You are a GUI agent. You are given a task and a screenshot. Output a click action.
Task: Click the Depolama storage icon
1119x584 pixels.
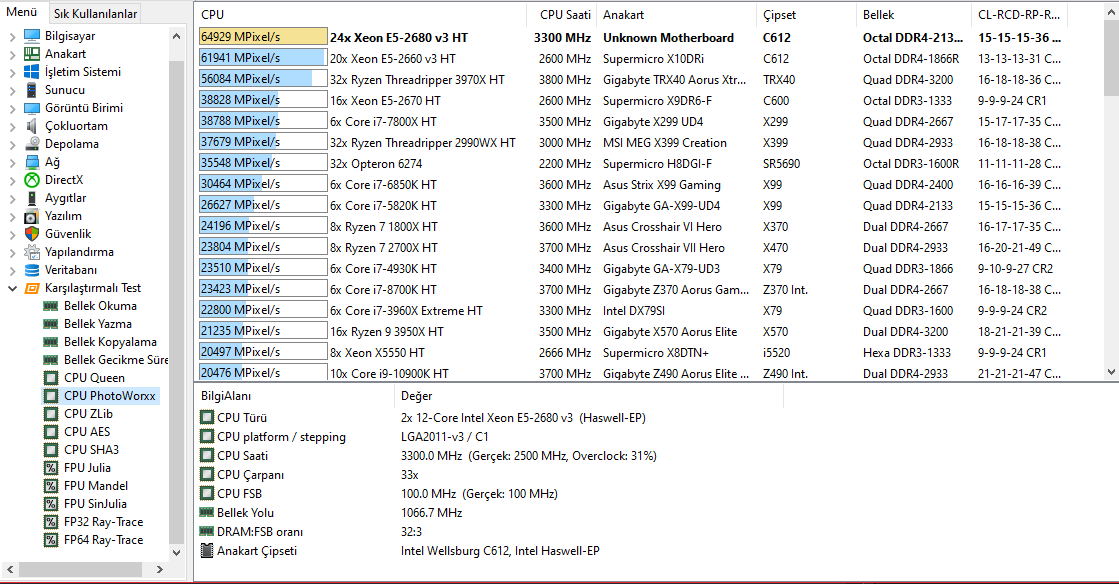pos(31,144)
